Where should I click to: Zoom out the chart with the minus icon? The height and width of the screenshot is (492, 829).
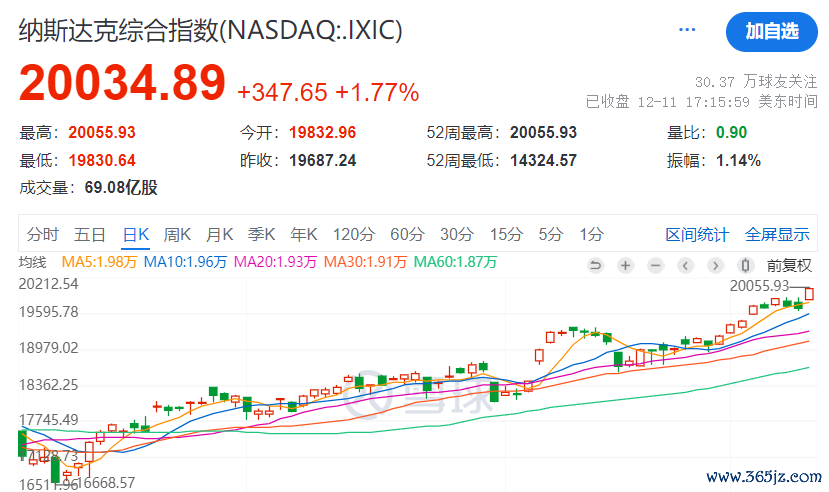(656, 265)
